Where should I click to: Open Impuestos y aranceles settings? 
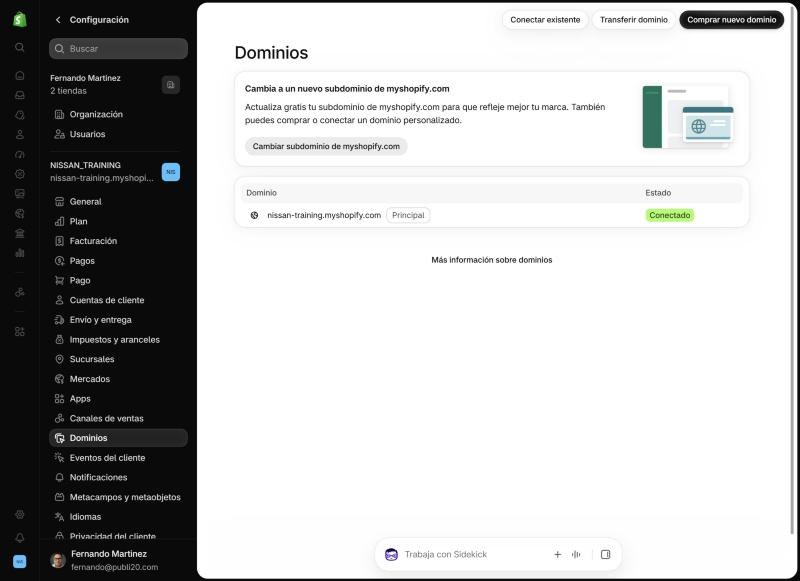pyautogui.click(x=118, y=340)
